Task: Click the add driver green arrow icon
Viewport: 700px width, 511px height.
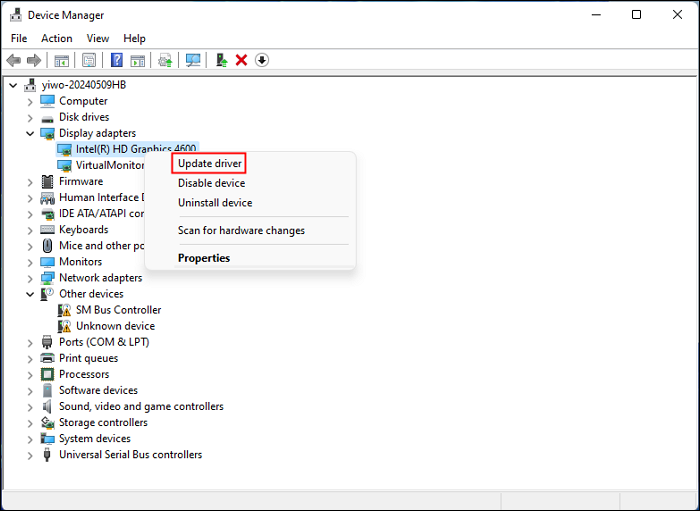Action: pyautogui.click(x=221, y=61)
